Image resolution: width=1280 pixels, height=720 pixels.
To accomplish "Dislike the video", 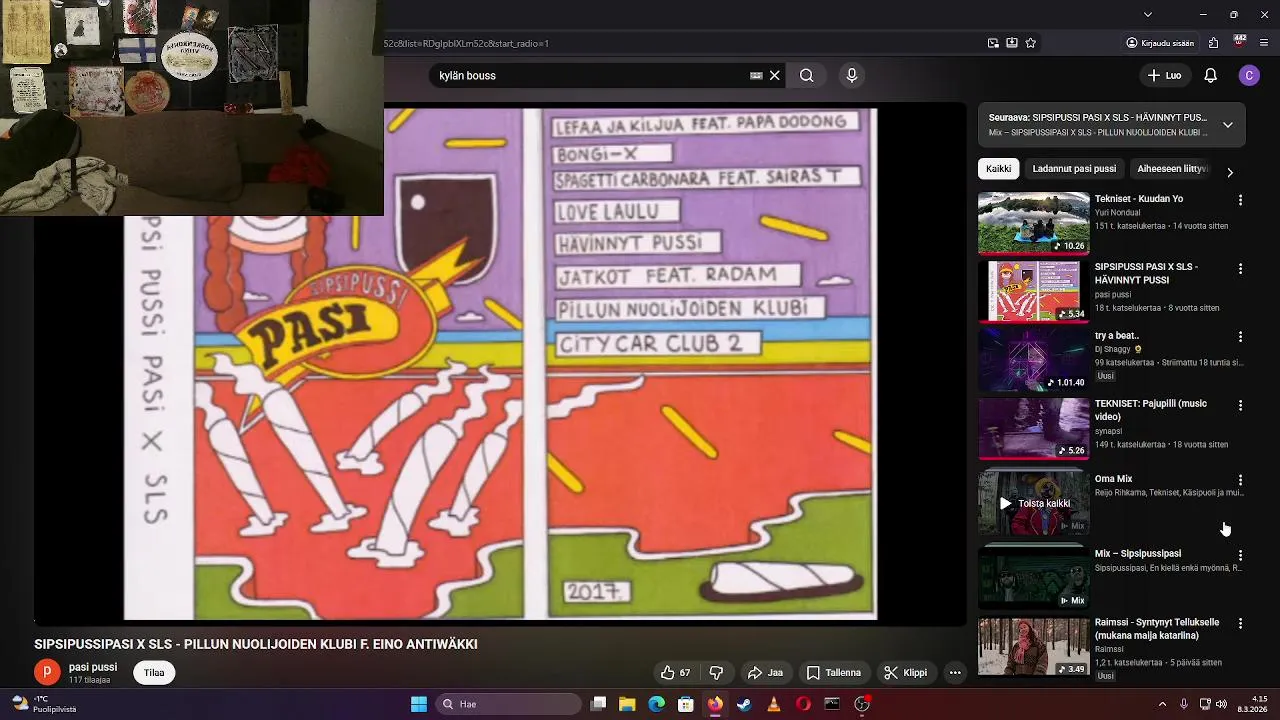I will pyautogui.click(x=716, y=672).
